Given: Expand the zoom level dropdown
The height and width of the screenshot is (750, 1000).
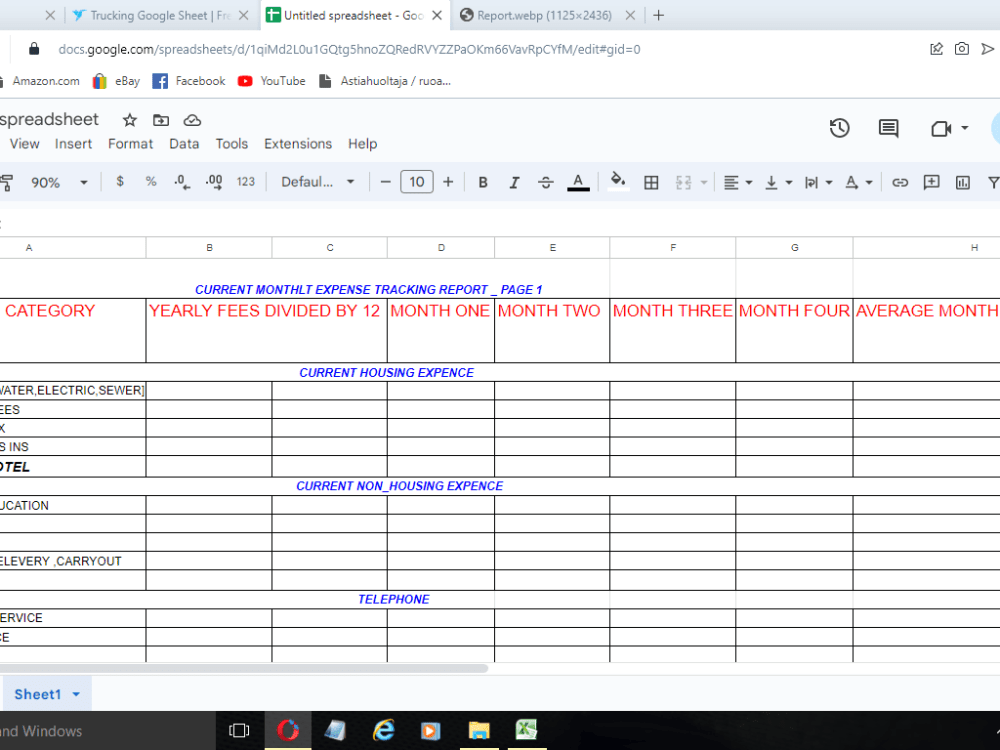Looking at the screenshot, I should coord(84,181).
